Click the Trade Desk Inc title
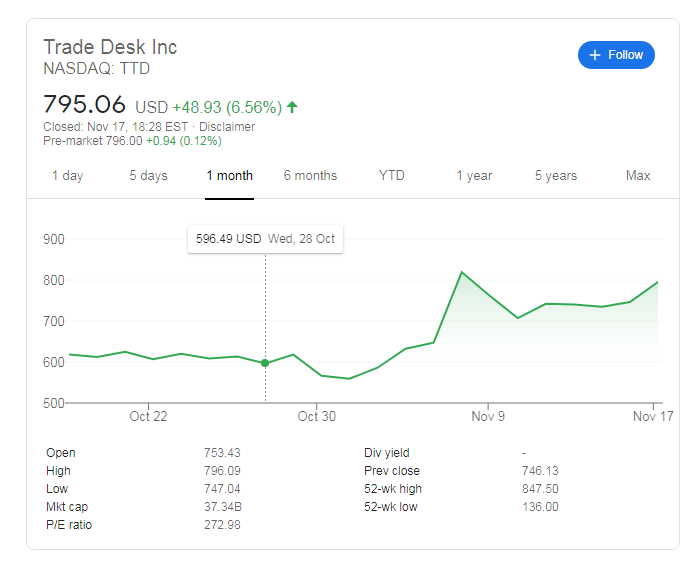Image resolution: width=697 pixels, height=565 pixels. pos(110,47)
